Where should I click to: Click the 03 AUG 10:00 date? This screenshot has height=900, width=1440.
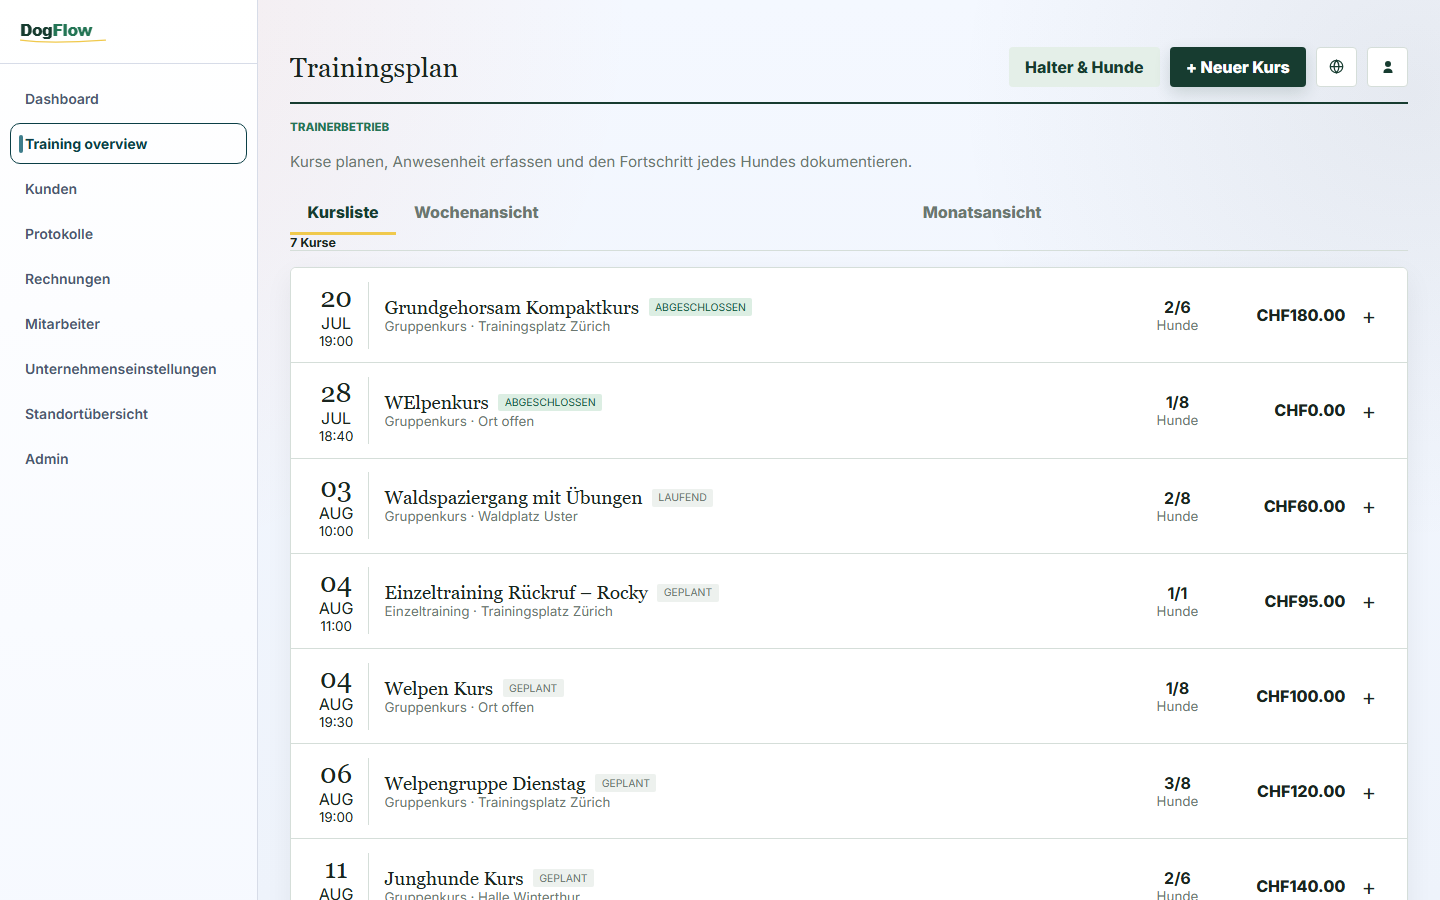(336, 508)
